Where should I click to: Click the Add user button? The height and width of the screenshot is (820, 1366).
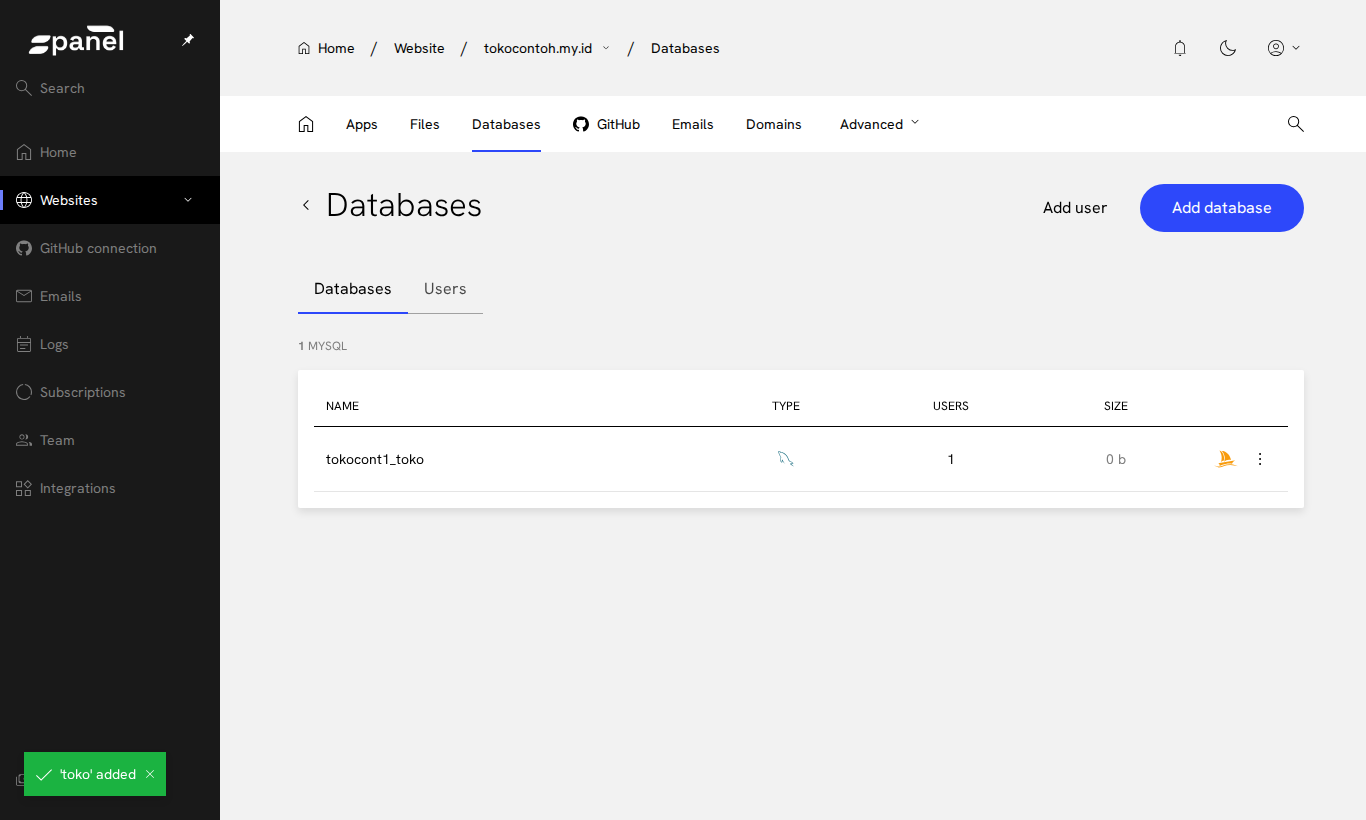click(x=1075, y=208)
